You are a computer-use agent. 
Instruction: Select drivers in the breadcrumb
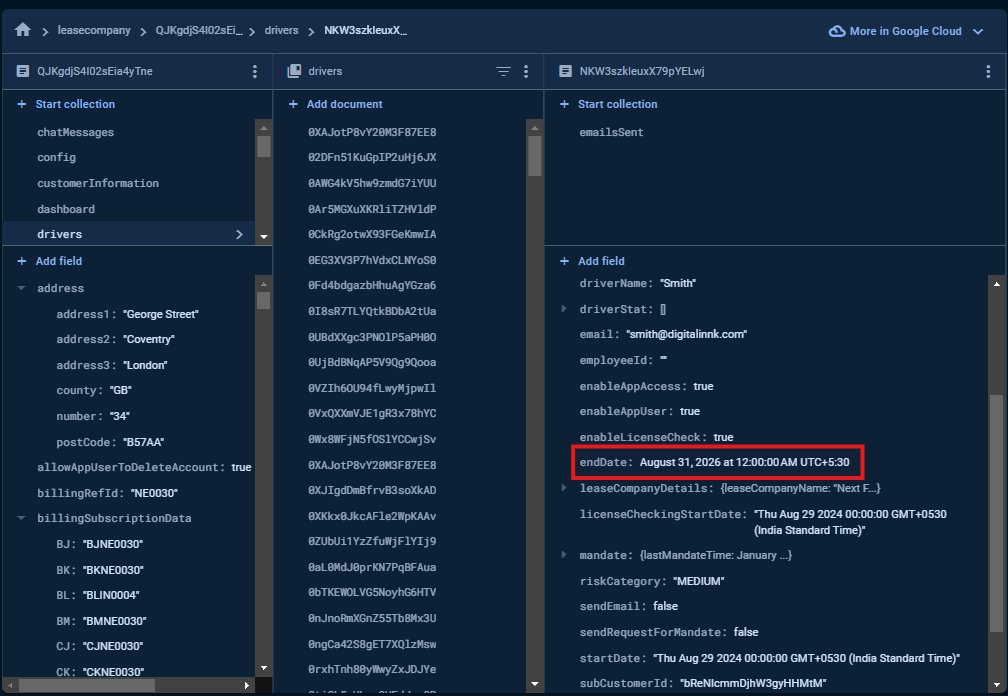[x=282, y=30]
